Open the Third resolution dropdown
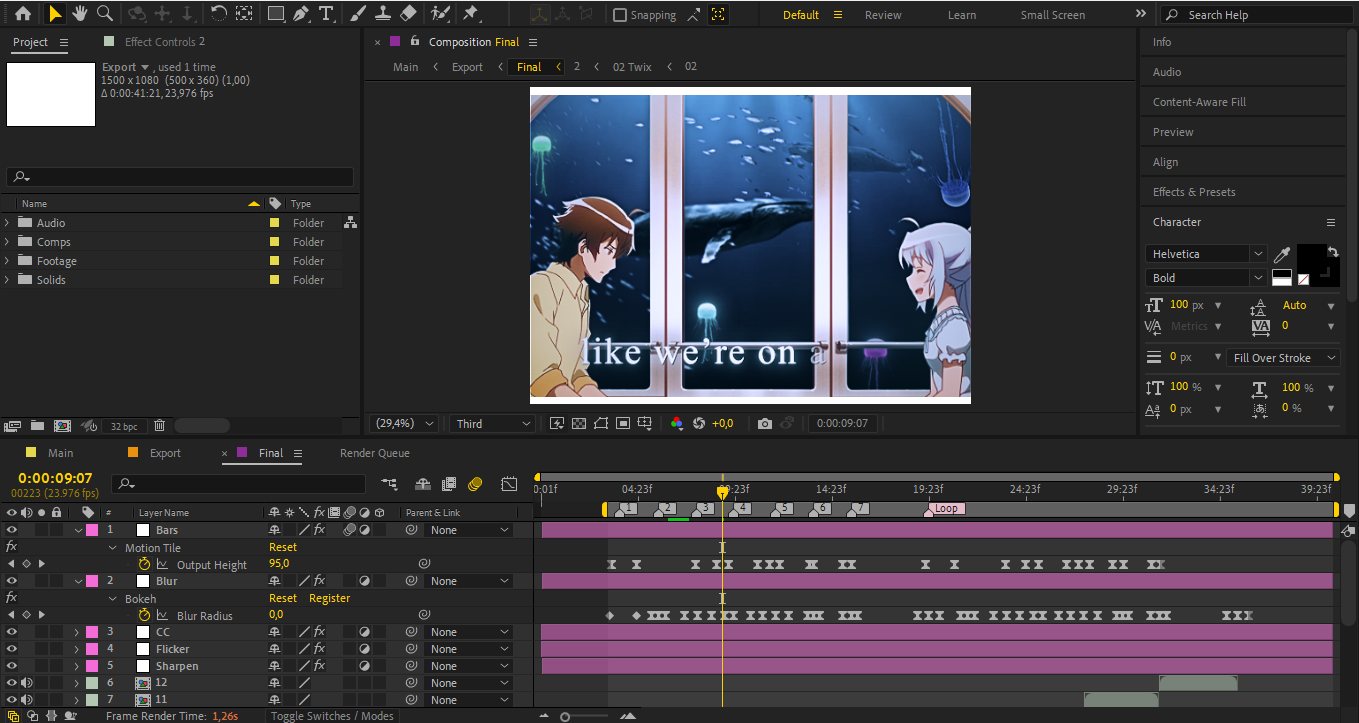The width and height of the screenshot is (1359, 723). [493, 424]
